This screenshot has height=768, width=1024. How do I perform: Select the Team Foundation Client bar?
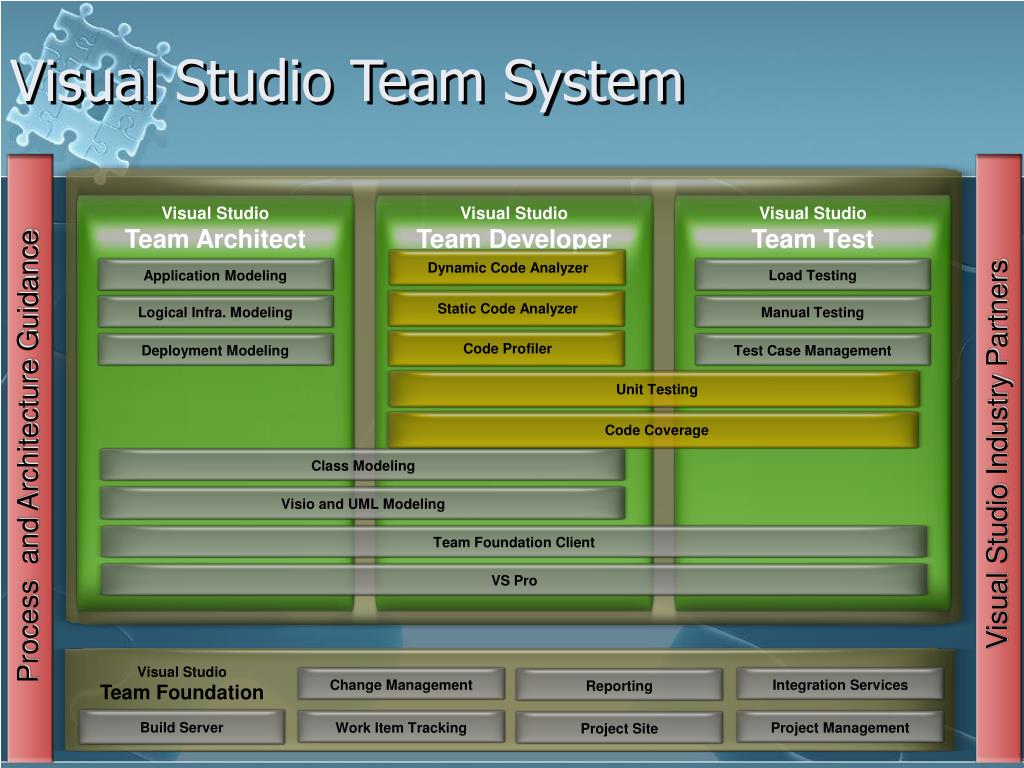[x=514, y=542]
